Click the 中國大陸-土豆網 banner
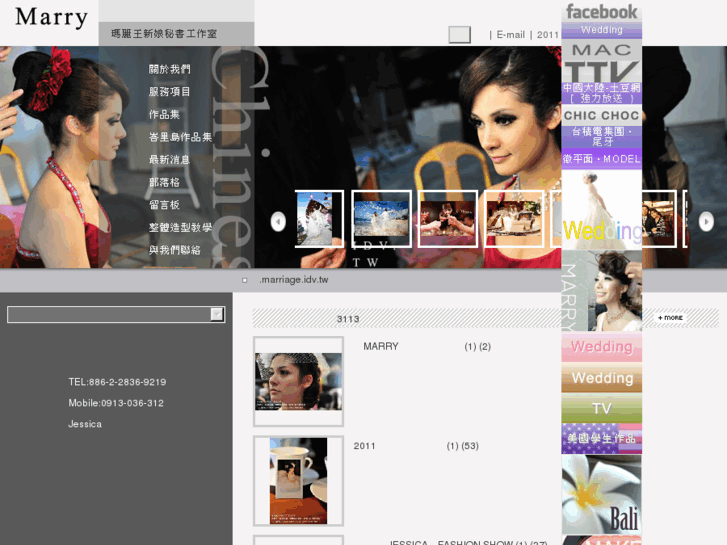The width and height of the screenshot is (727, 545). [x=601, y=93]
